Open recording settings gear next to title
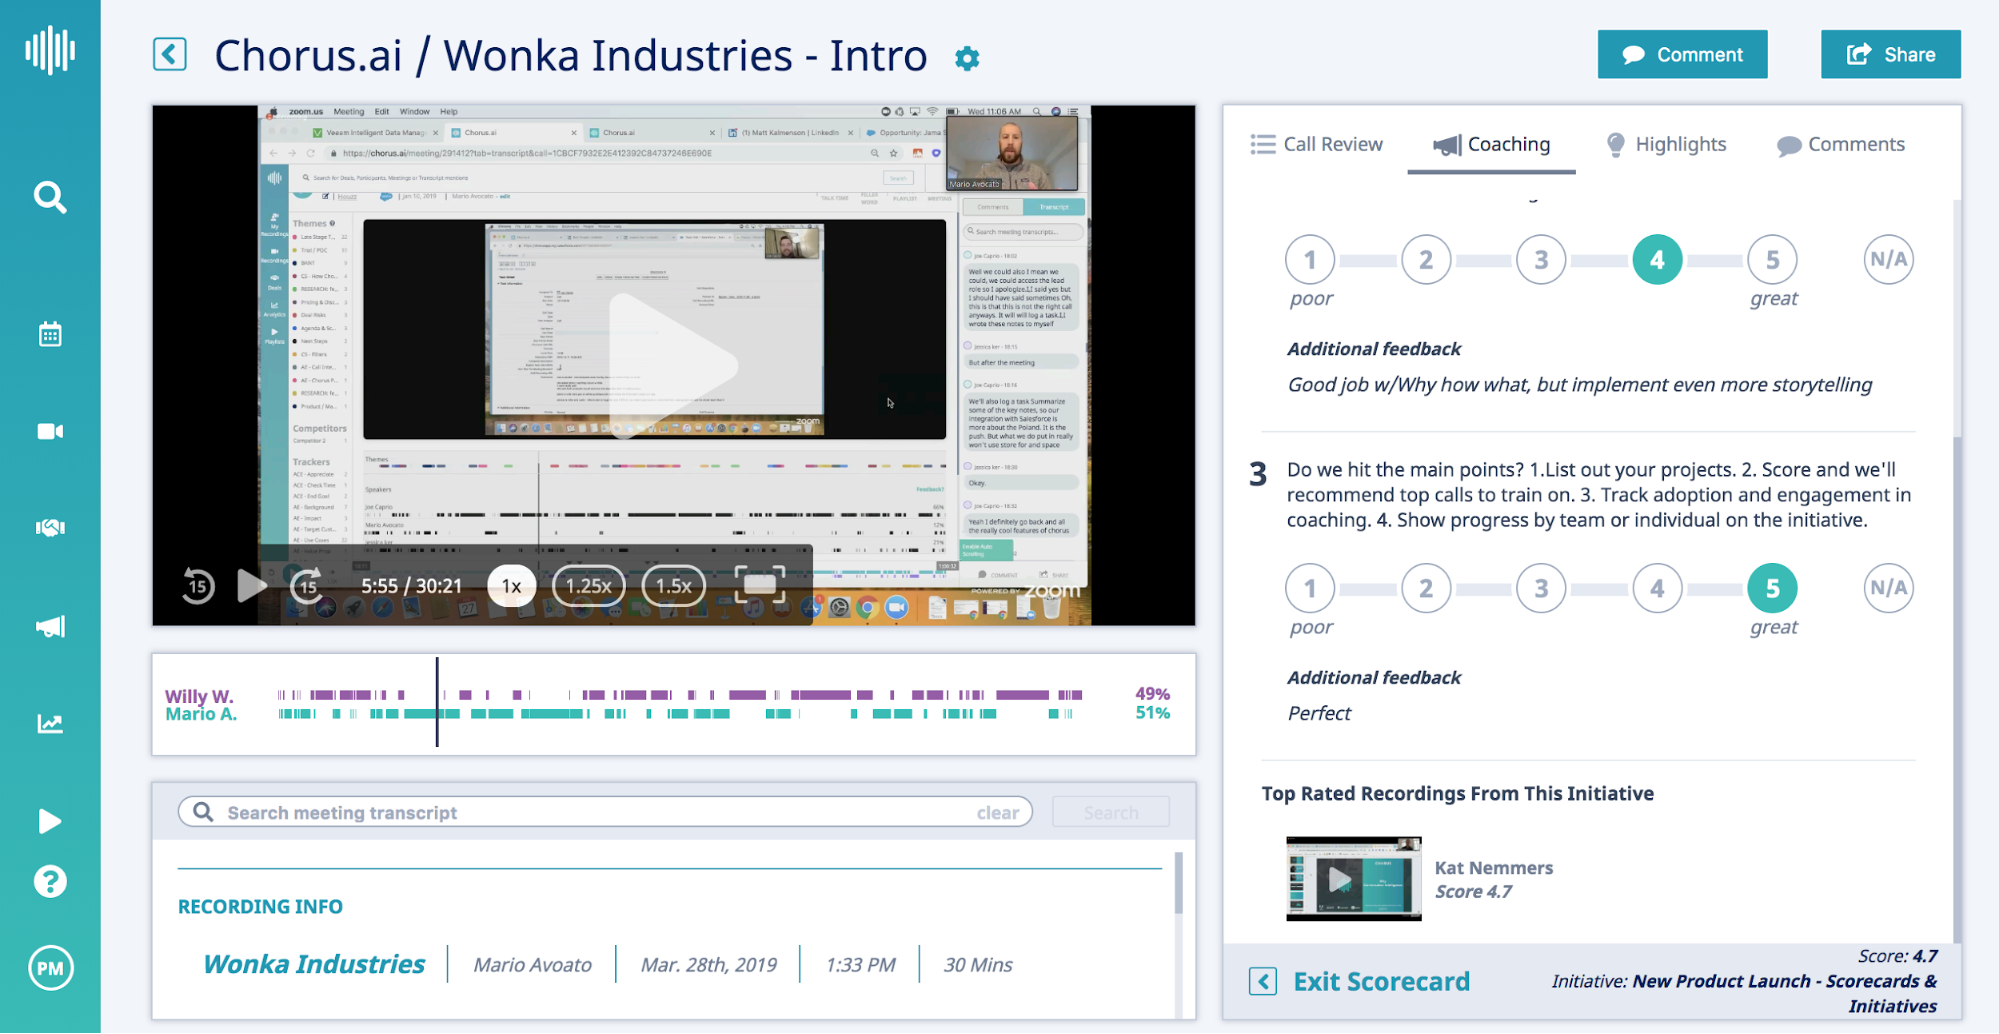The width and height of the screenshot is (1999, 1034). point(967,58)
